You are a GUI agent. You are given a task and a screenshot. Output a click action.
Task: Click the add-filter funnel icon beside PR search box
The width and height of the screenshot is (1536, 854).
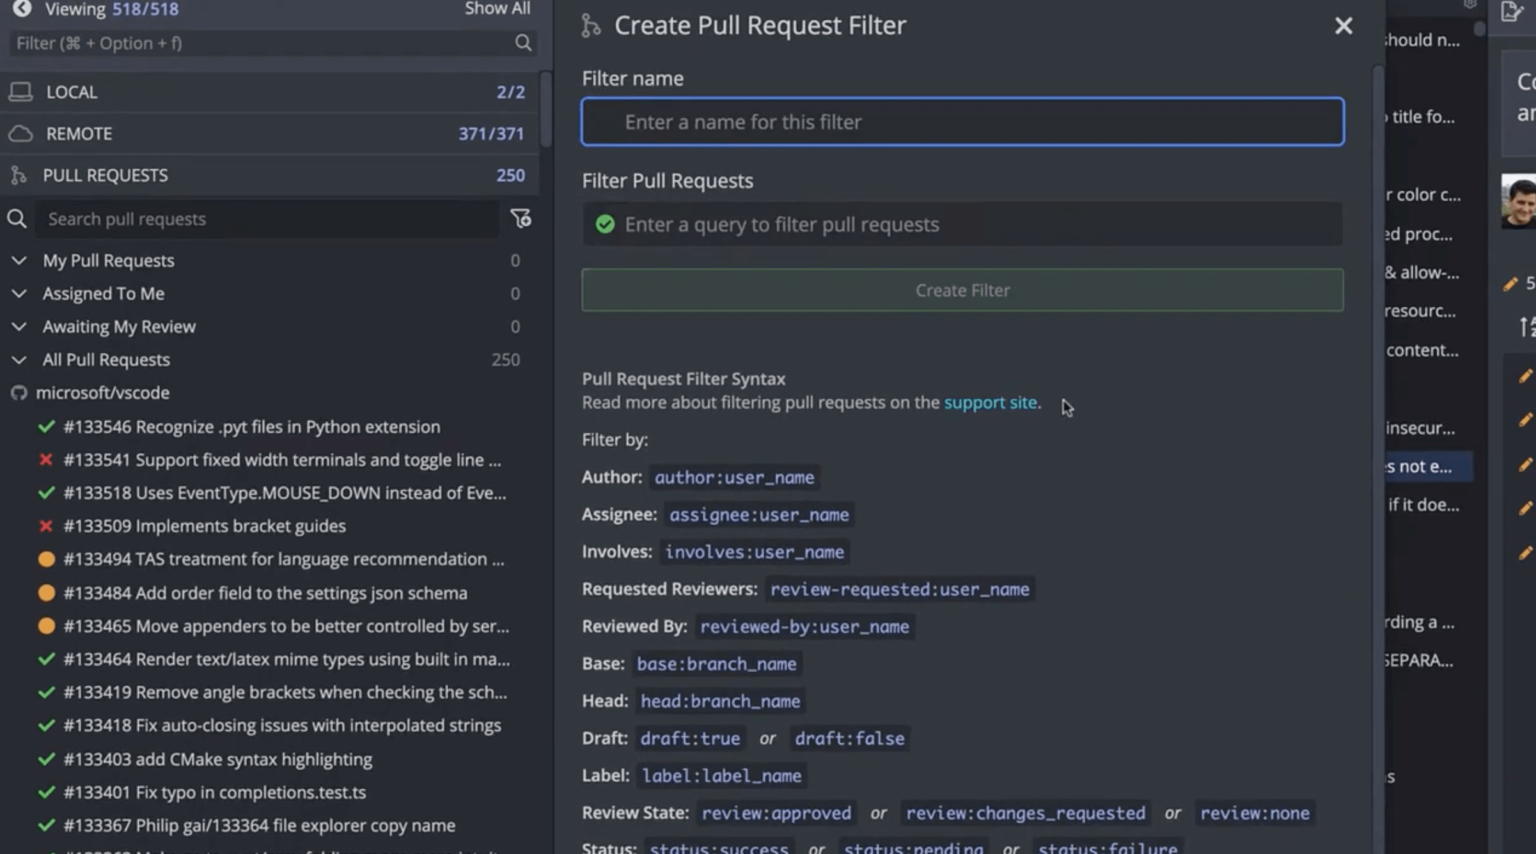point(521,219)
